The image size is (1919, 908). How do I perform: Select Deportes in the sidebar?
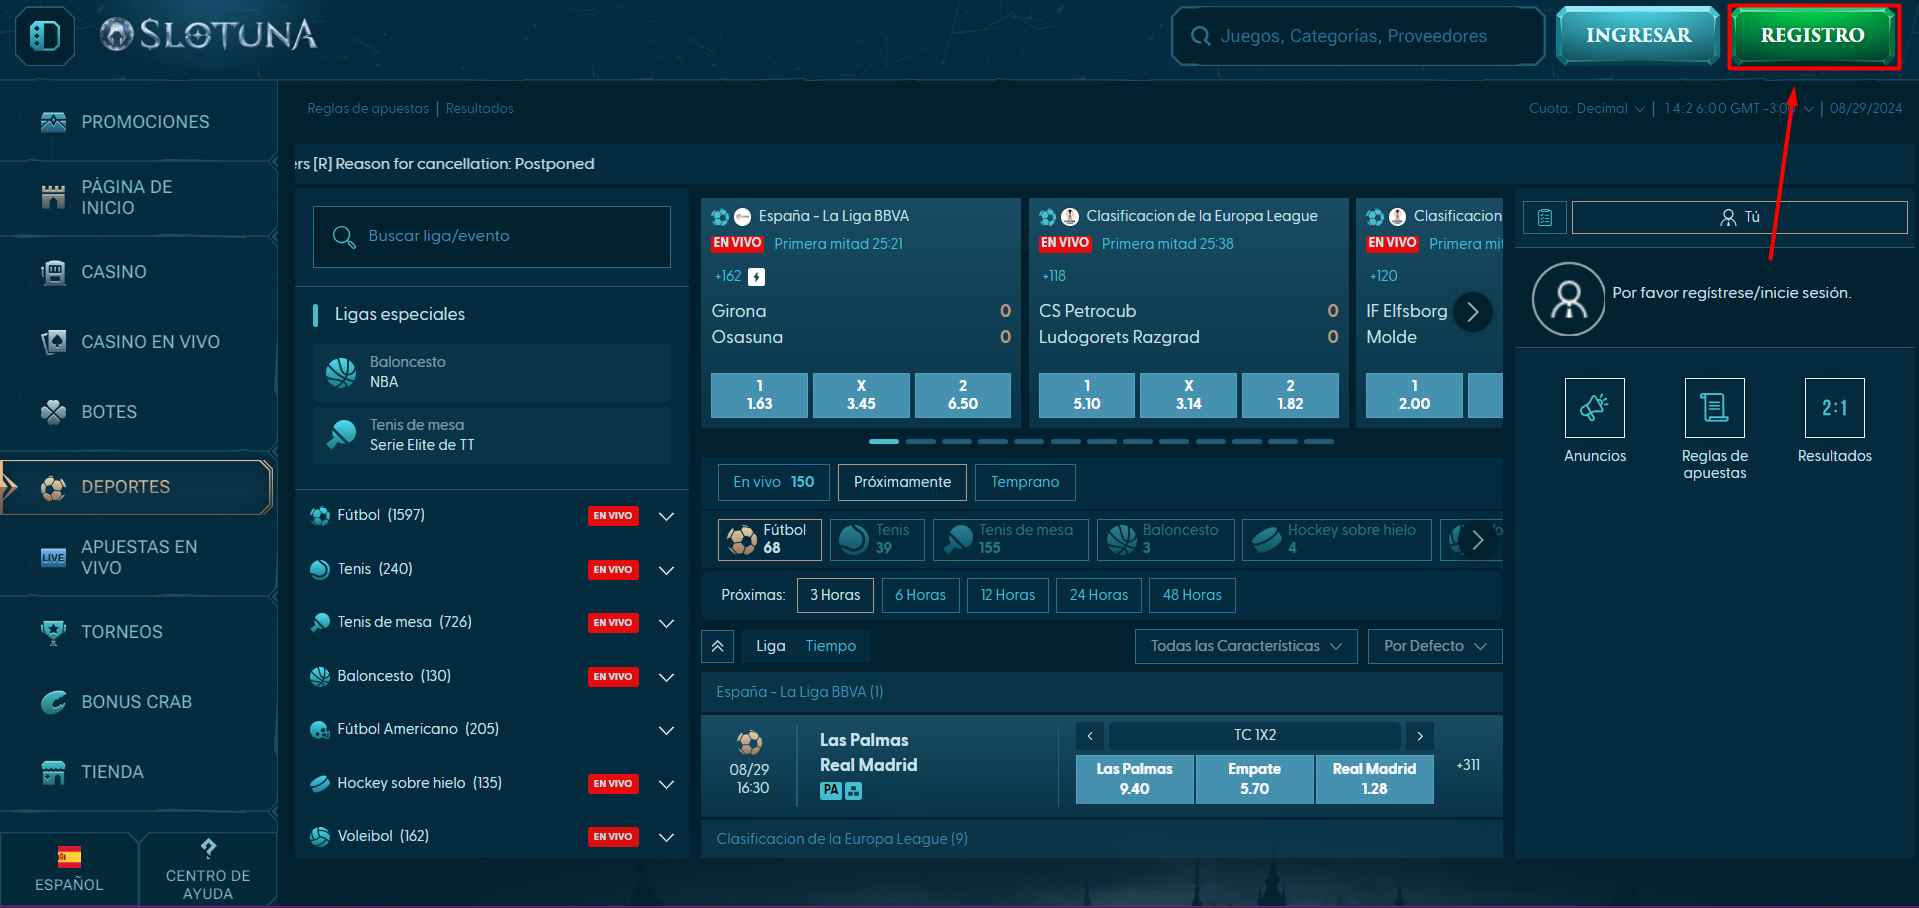[138, 487]
